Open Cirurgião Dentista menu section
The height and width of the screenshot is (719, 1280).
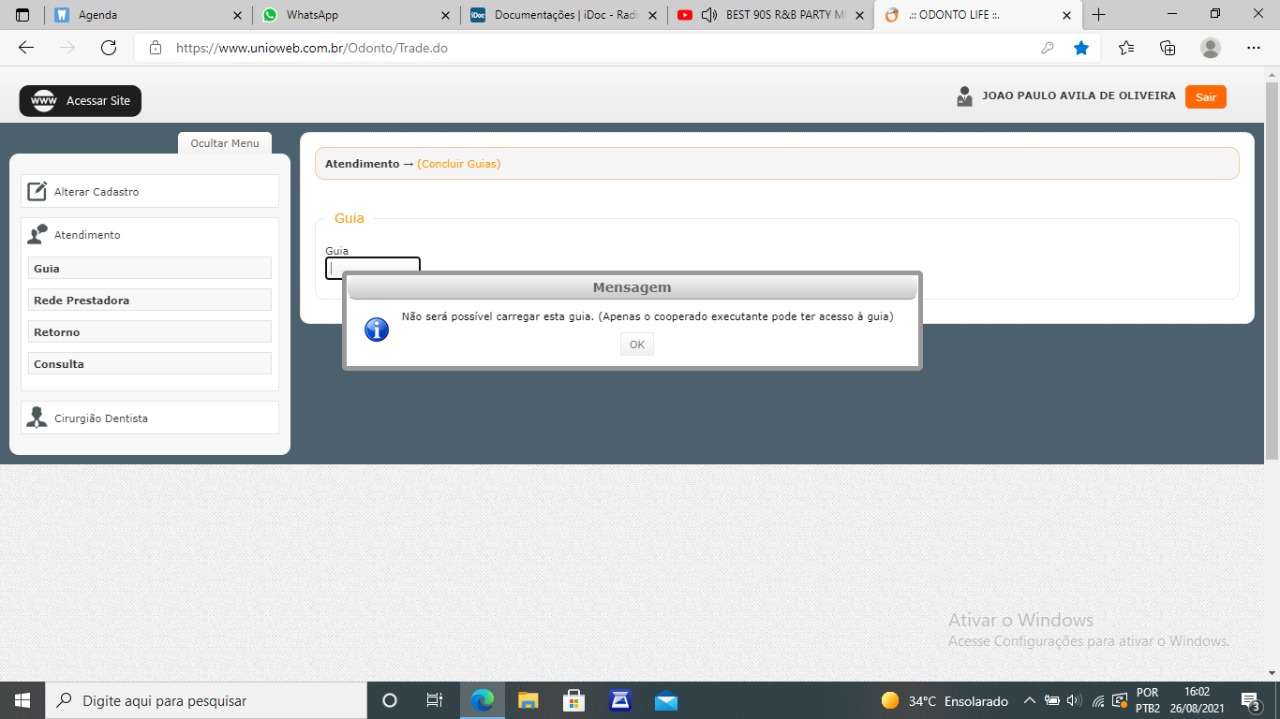coord(150,418)
